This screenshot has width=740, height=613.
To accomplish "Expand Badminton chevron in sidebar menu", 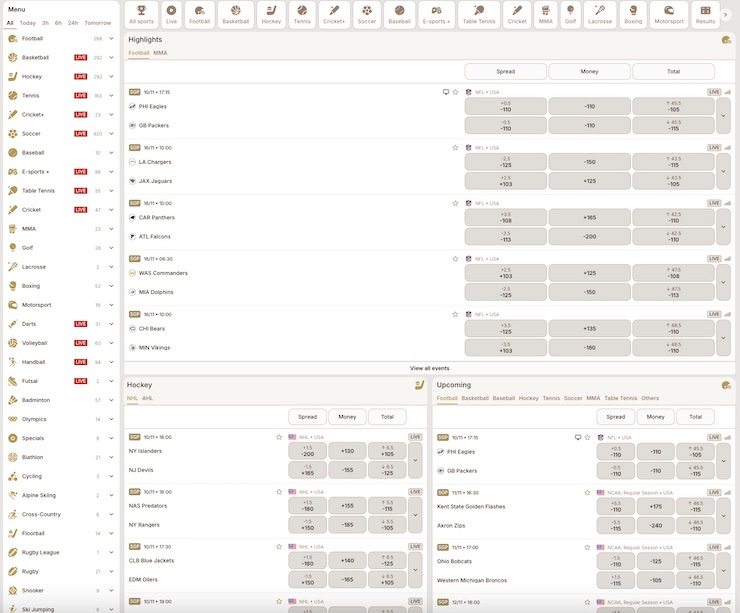I will click(x=111, y=400).
